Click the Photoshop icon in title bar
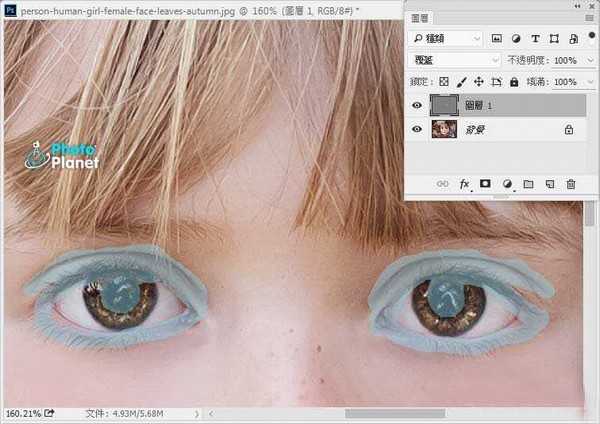This screenshot has width=600, height=424. tap(10, 10)
